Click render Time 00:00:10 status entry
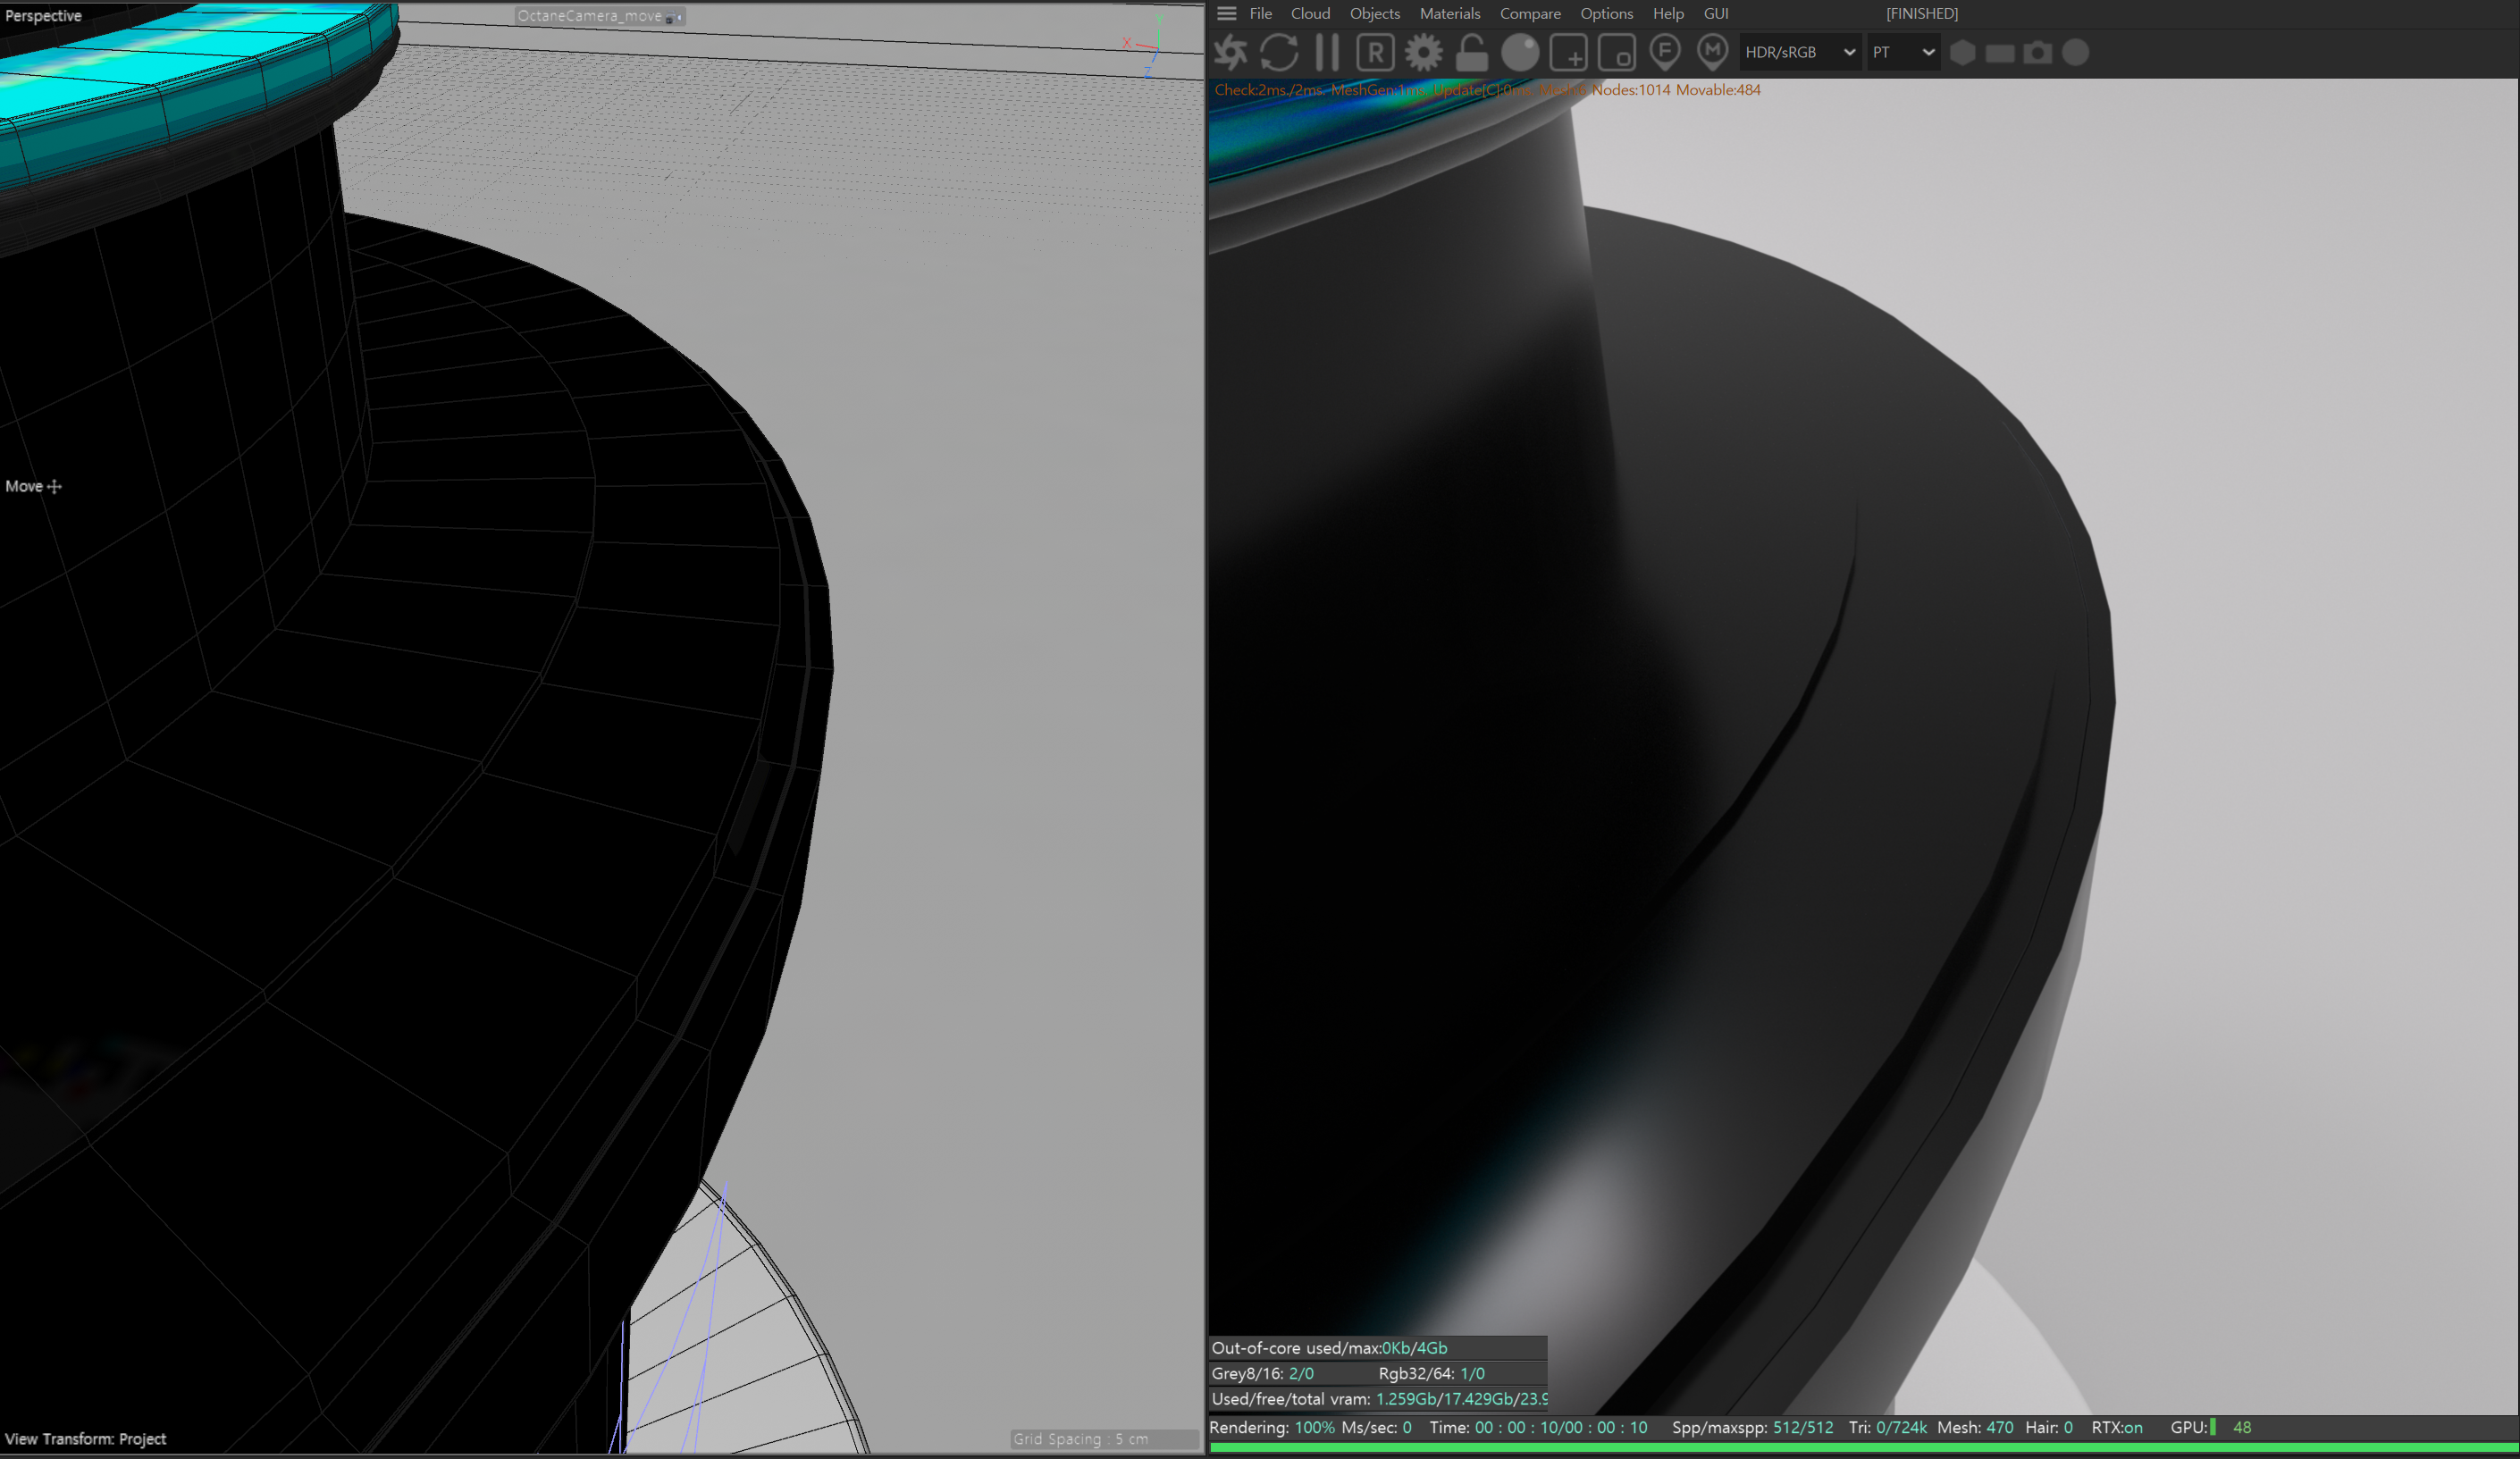 pos(1538,1428)
